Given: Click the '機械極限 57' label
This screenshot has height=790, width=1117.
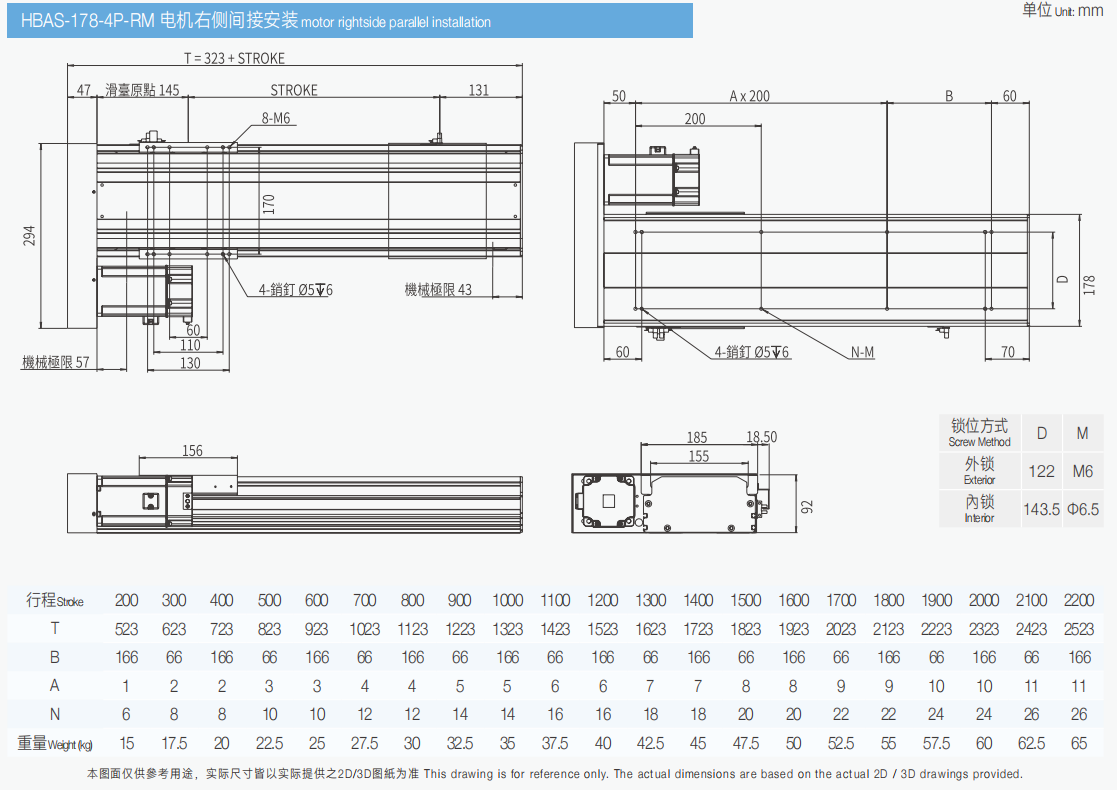Looking at the screenshot, I should tap(56, 362).
